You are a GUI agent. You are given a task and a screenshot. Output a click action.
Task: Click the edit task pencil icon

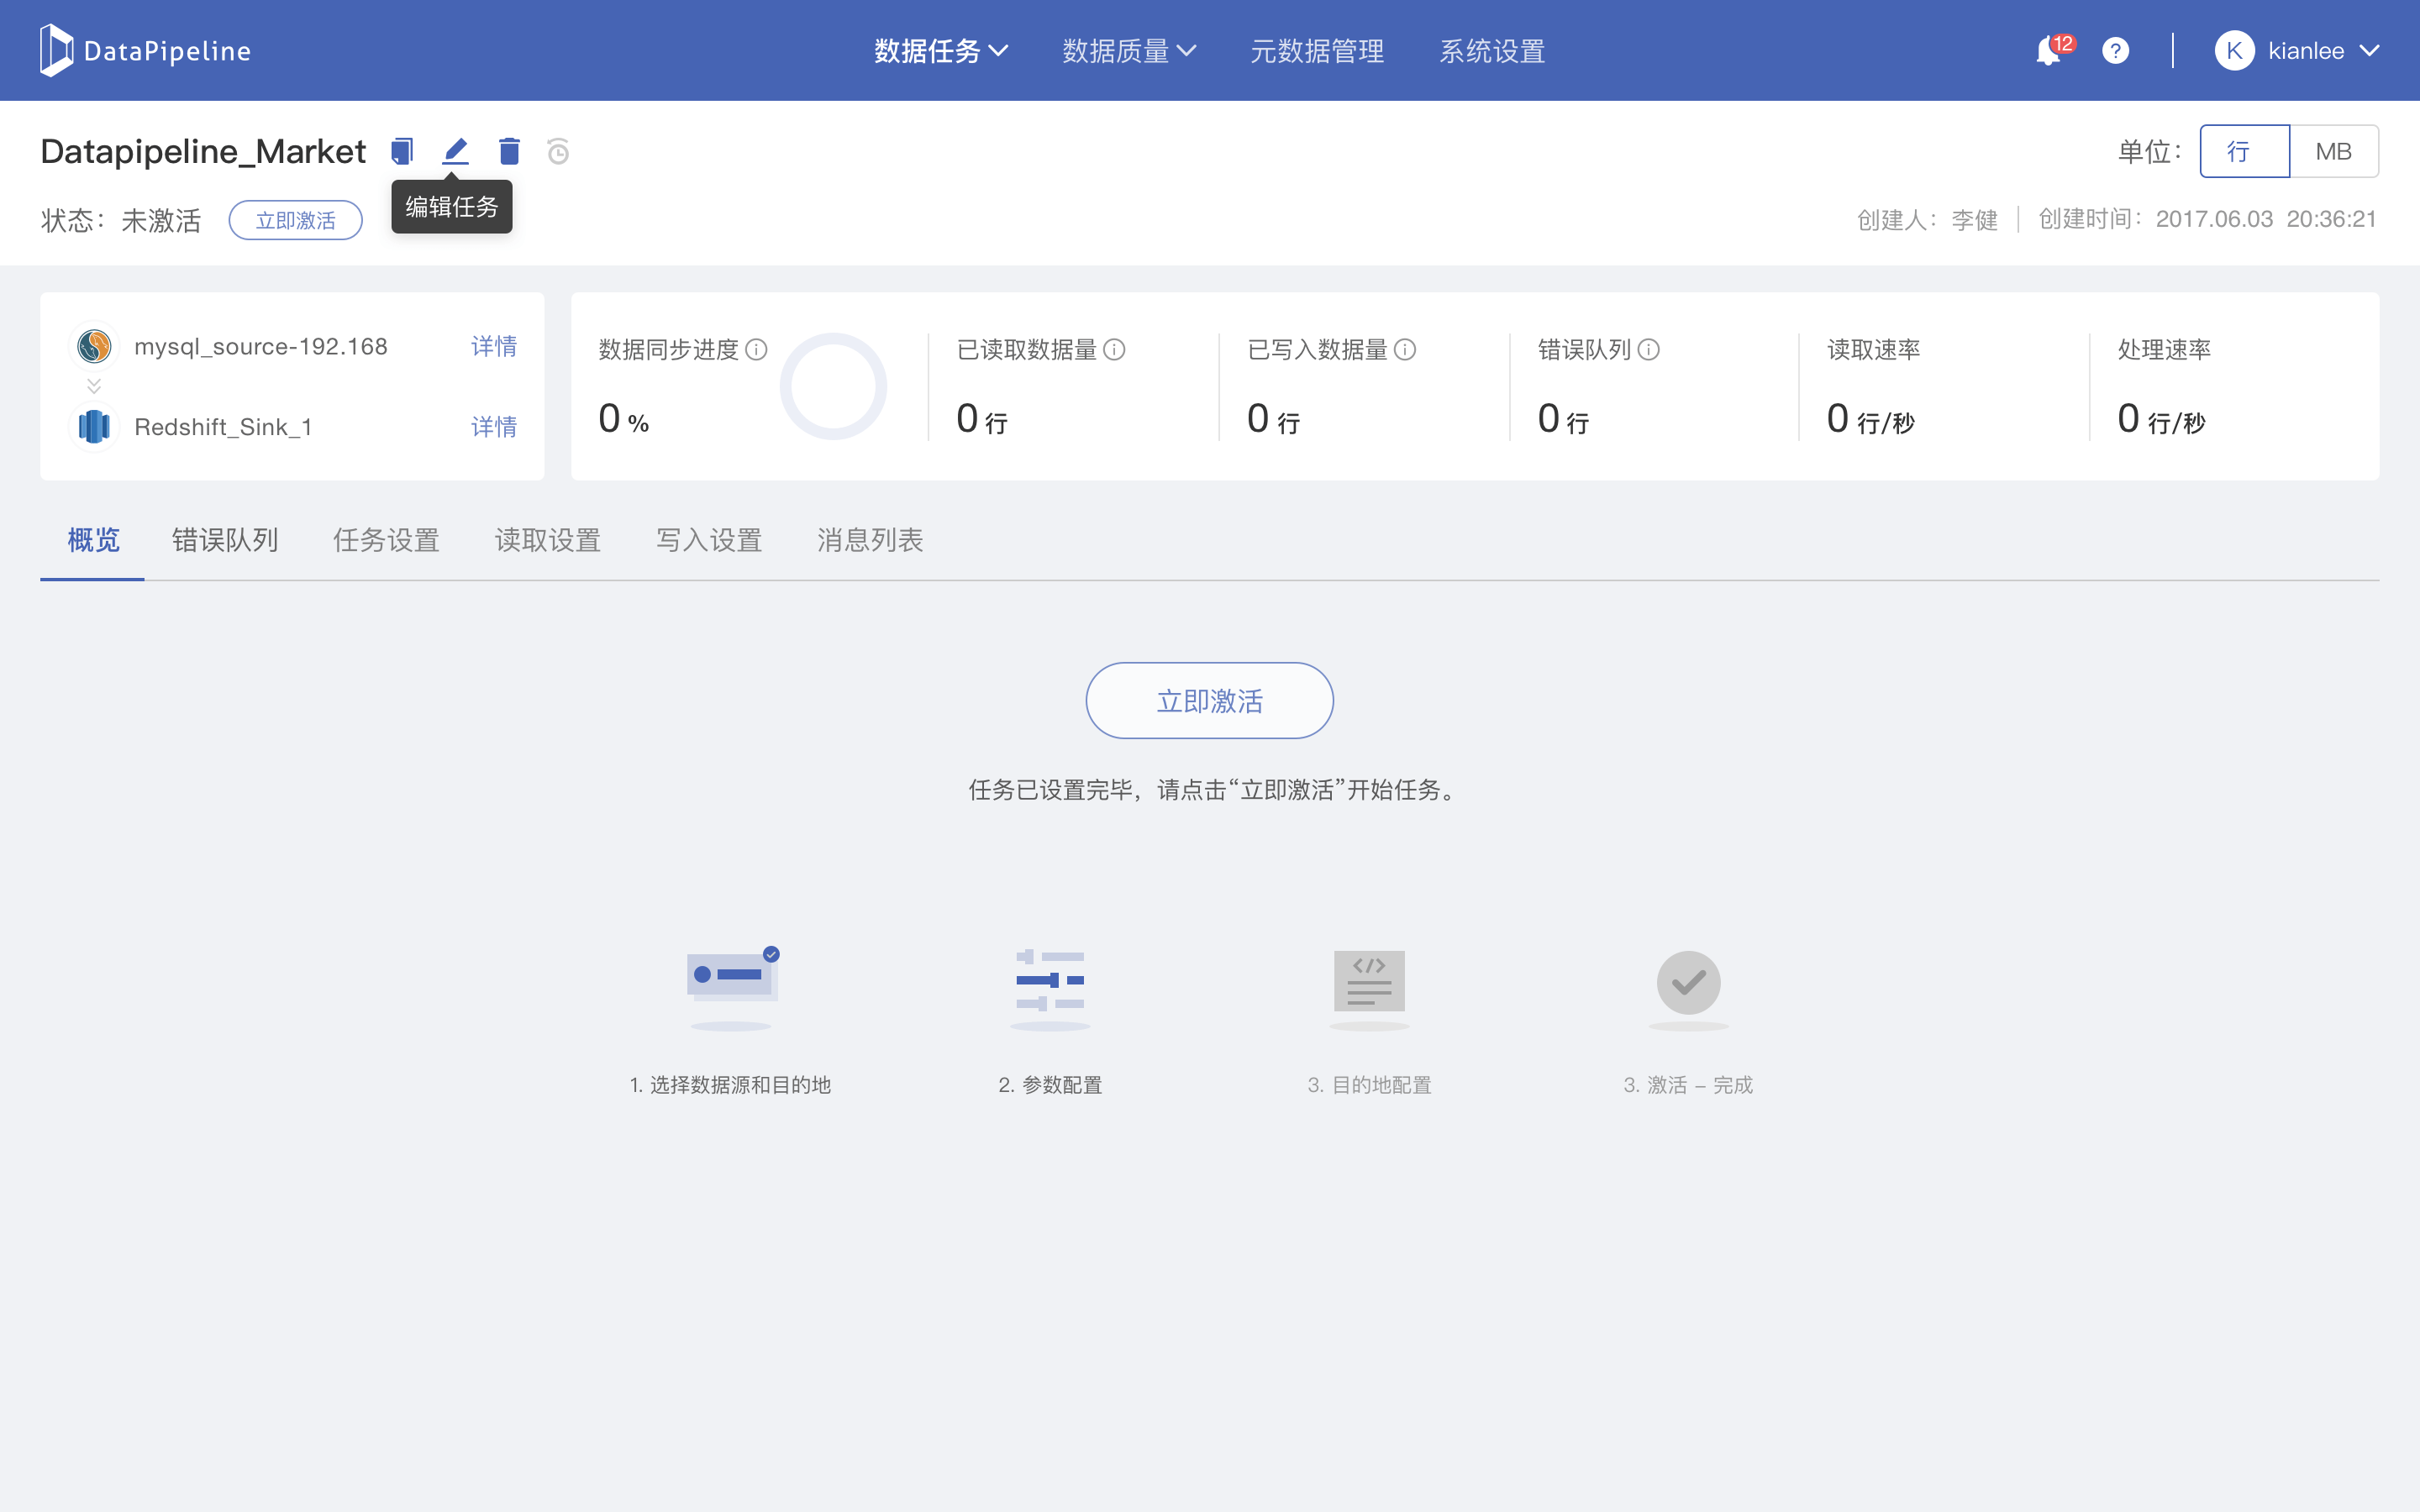(x=455, y=151)
